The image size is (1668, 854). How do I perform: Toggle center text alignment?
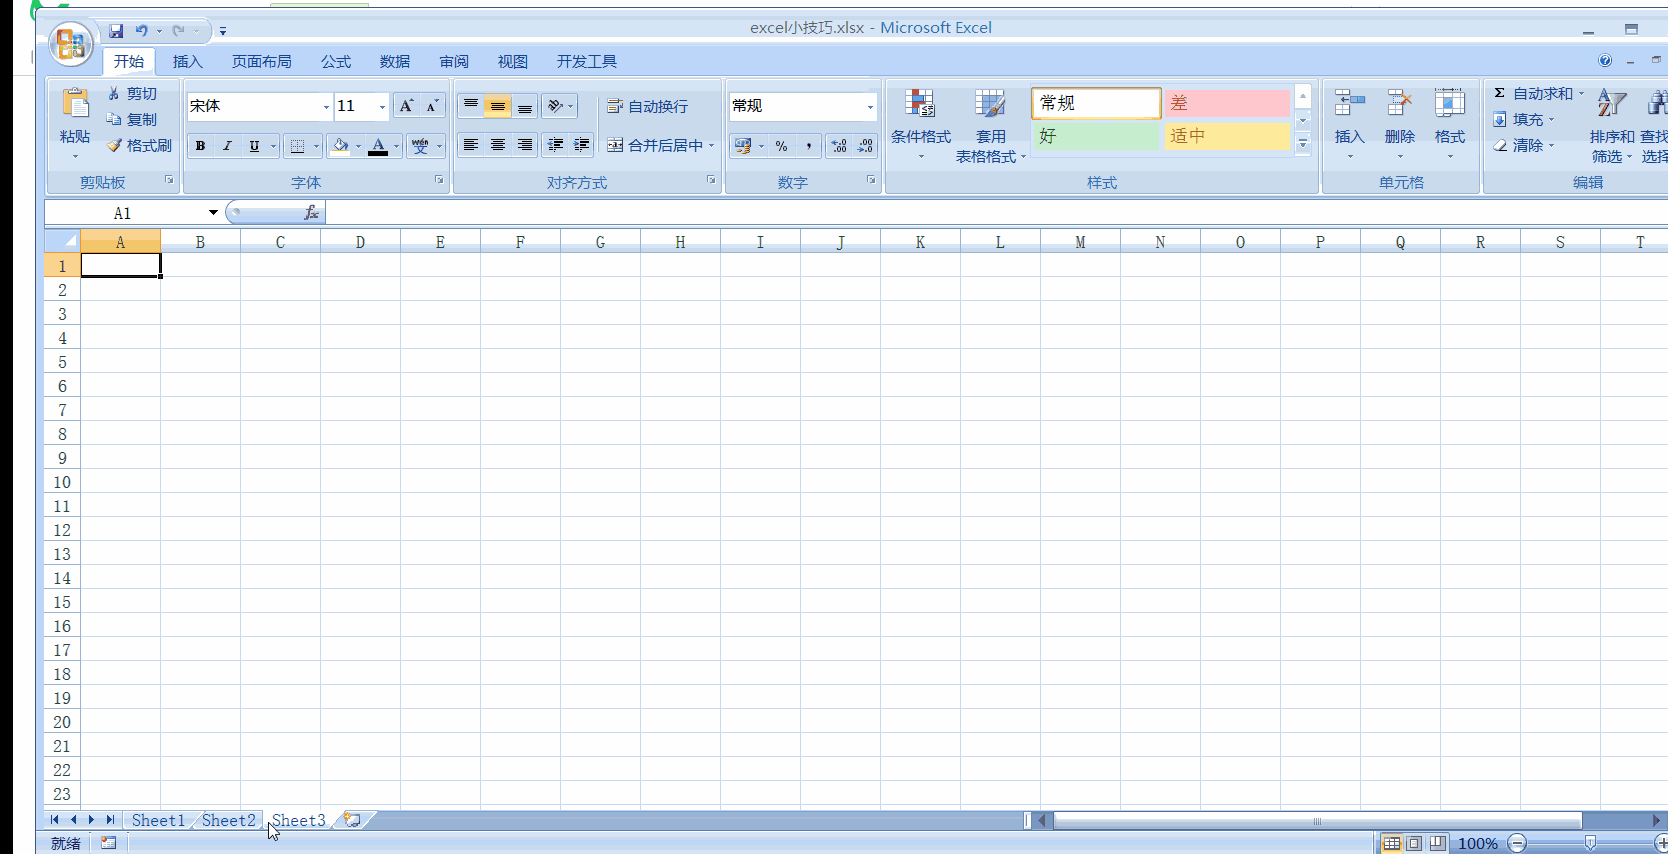point(498,145)
